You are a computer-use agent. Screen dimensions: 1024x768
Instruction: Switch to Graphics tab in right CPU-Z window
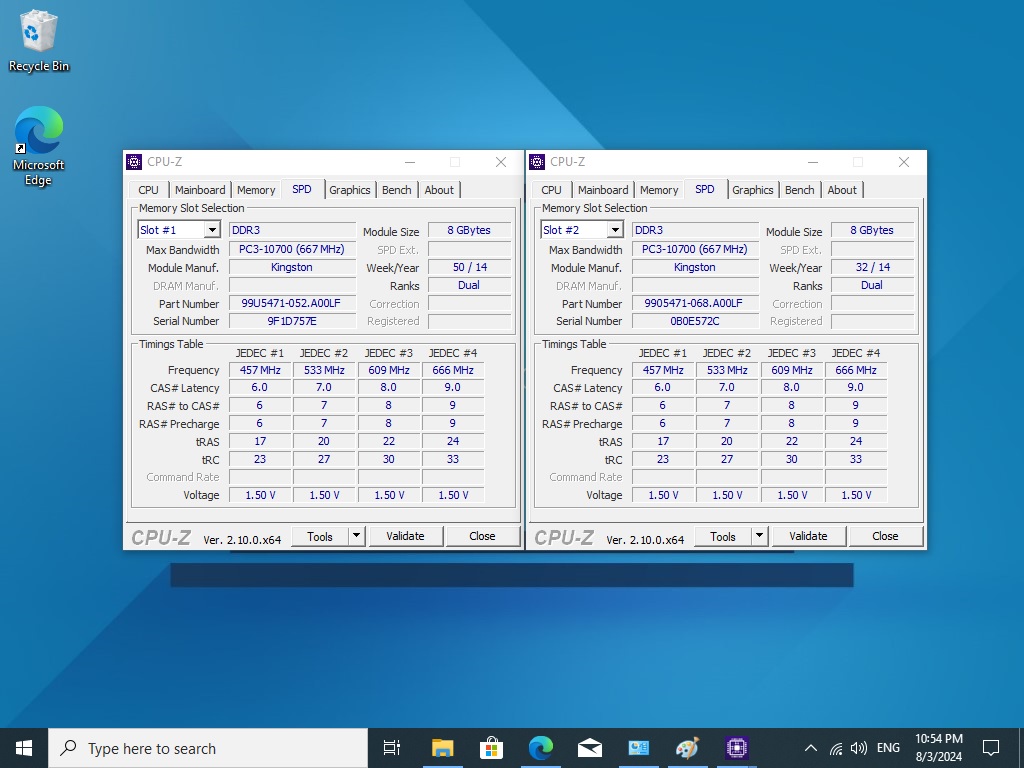click(x=752, y=190)
